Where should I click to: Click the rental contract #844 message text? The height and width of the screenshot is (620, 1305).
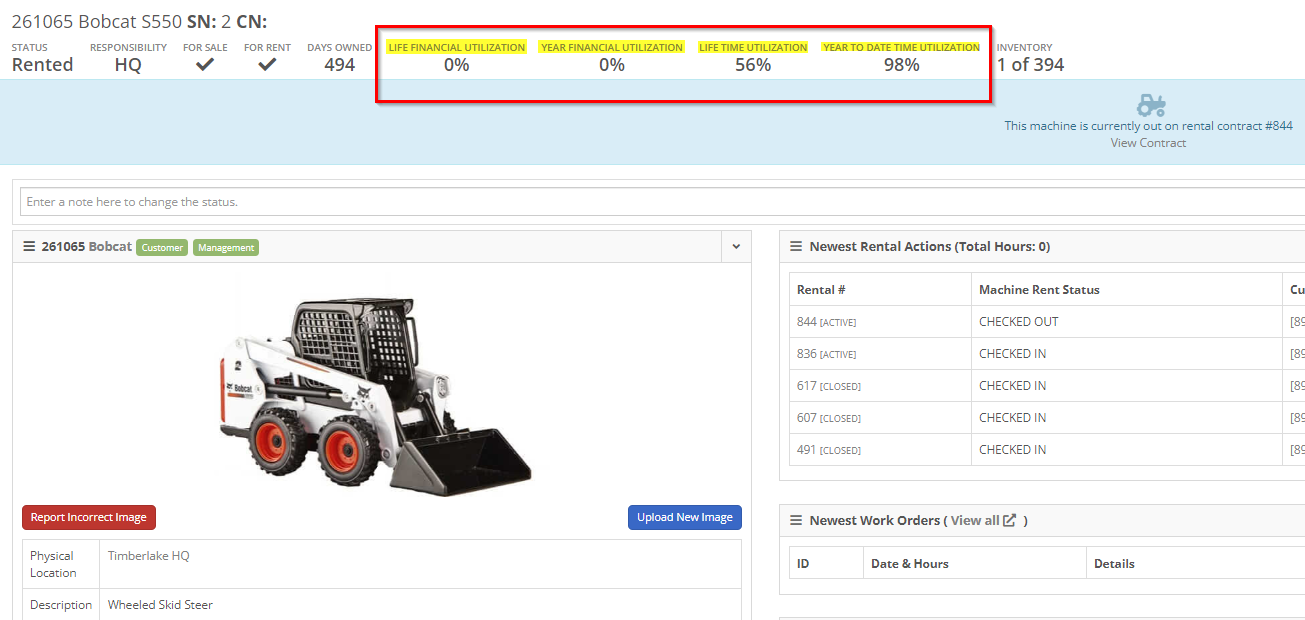pyautogui.click(x=1149, y=126)
